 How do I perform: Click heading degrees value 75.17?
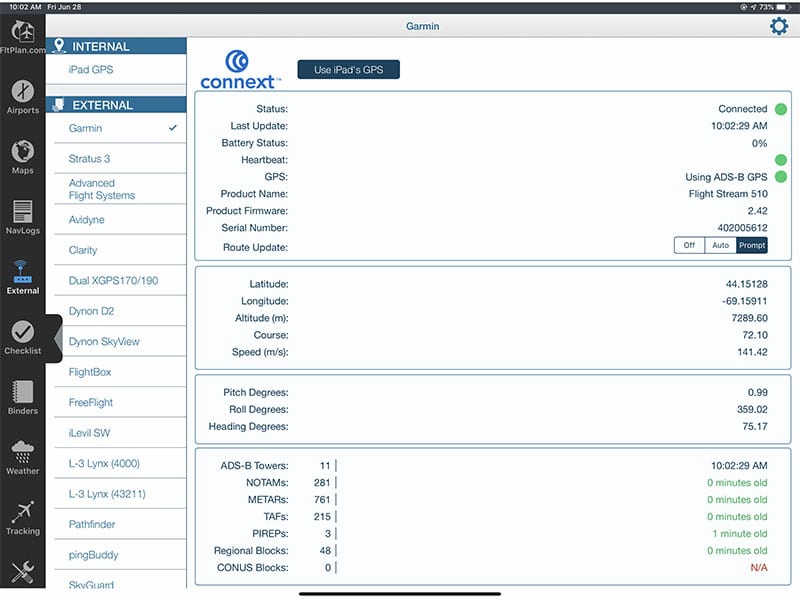(x=755, y=427)
